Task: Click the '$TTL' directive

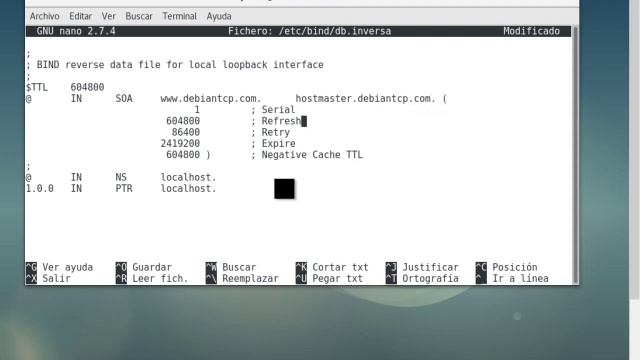Action: (x=37, y=87)
